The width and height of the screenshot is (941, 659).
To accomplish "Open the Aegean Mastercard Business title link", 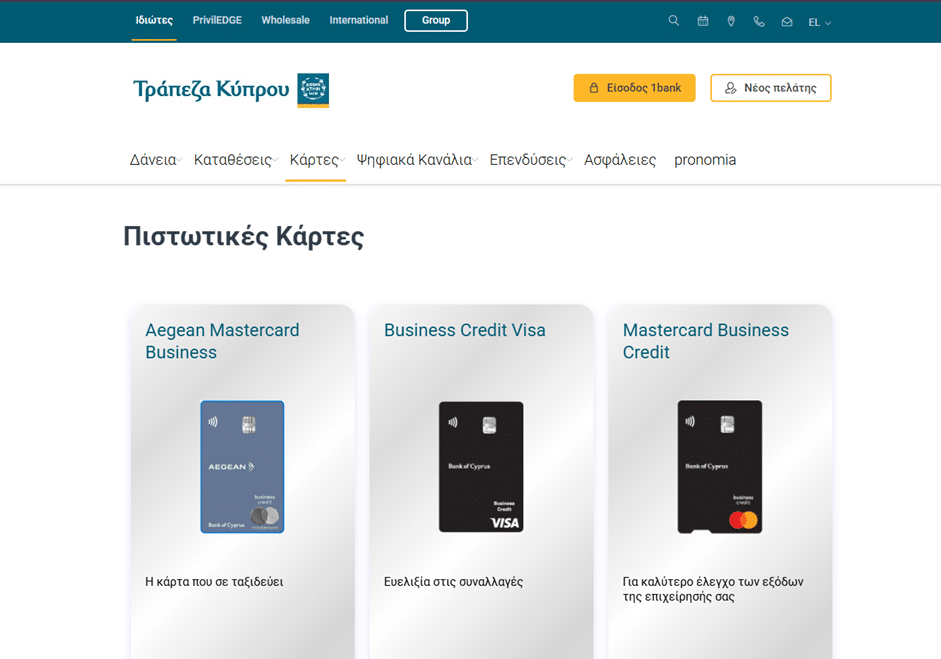I will click(x=222, y=341).
